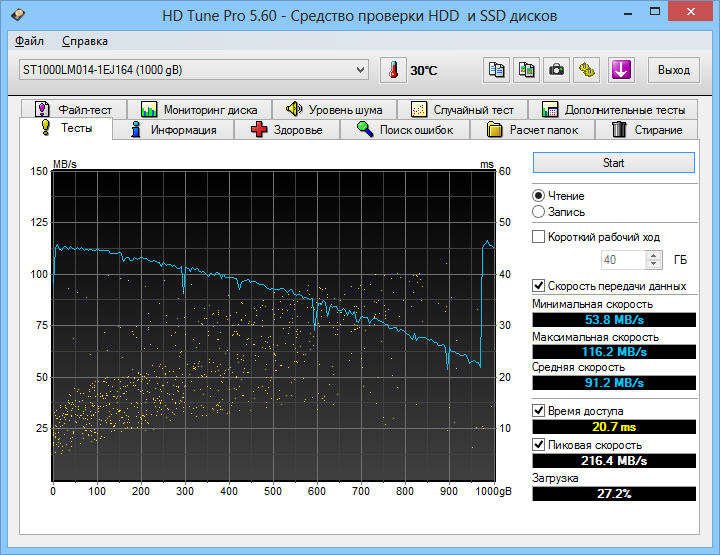Open options with the yellow gears icon
The height and width of the screenshot is (555, 720).
tap(588, 70)
